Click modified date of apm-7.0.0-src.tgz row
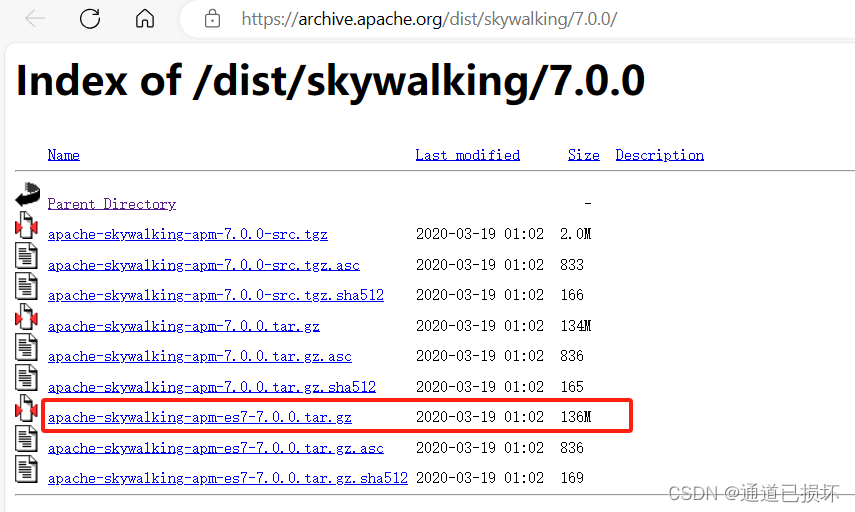The height and width of the screenshot is (512, 855). click(480, 234)
